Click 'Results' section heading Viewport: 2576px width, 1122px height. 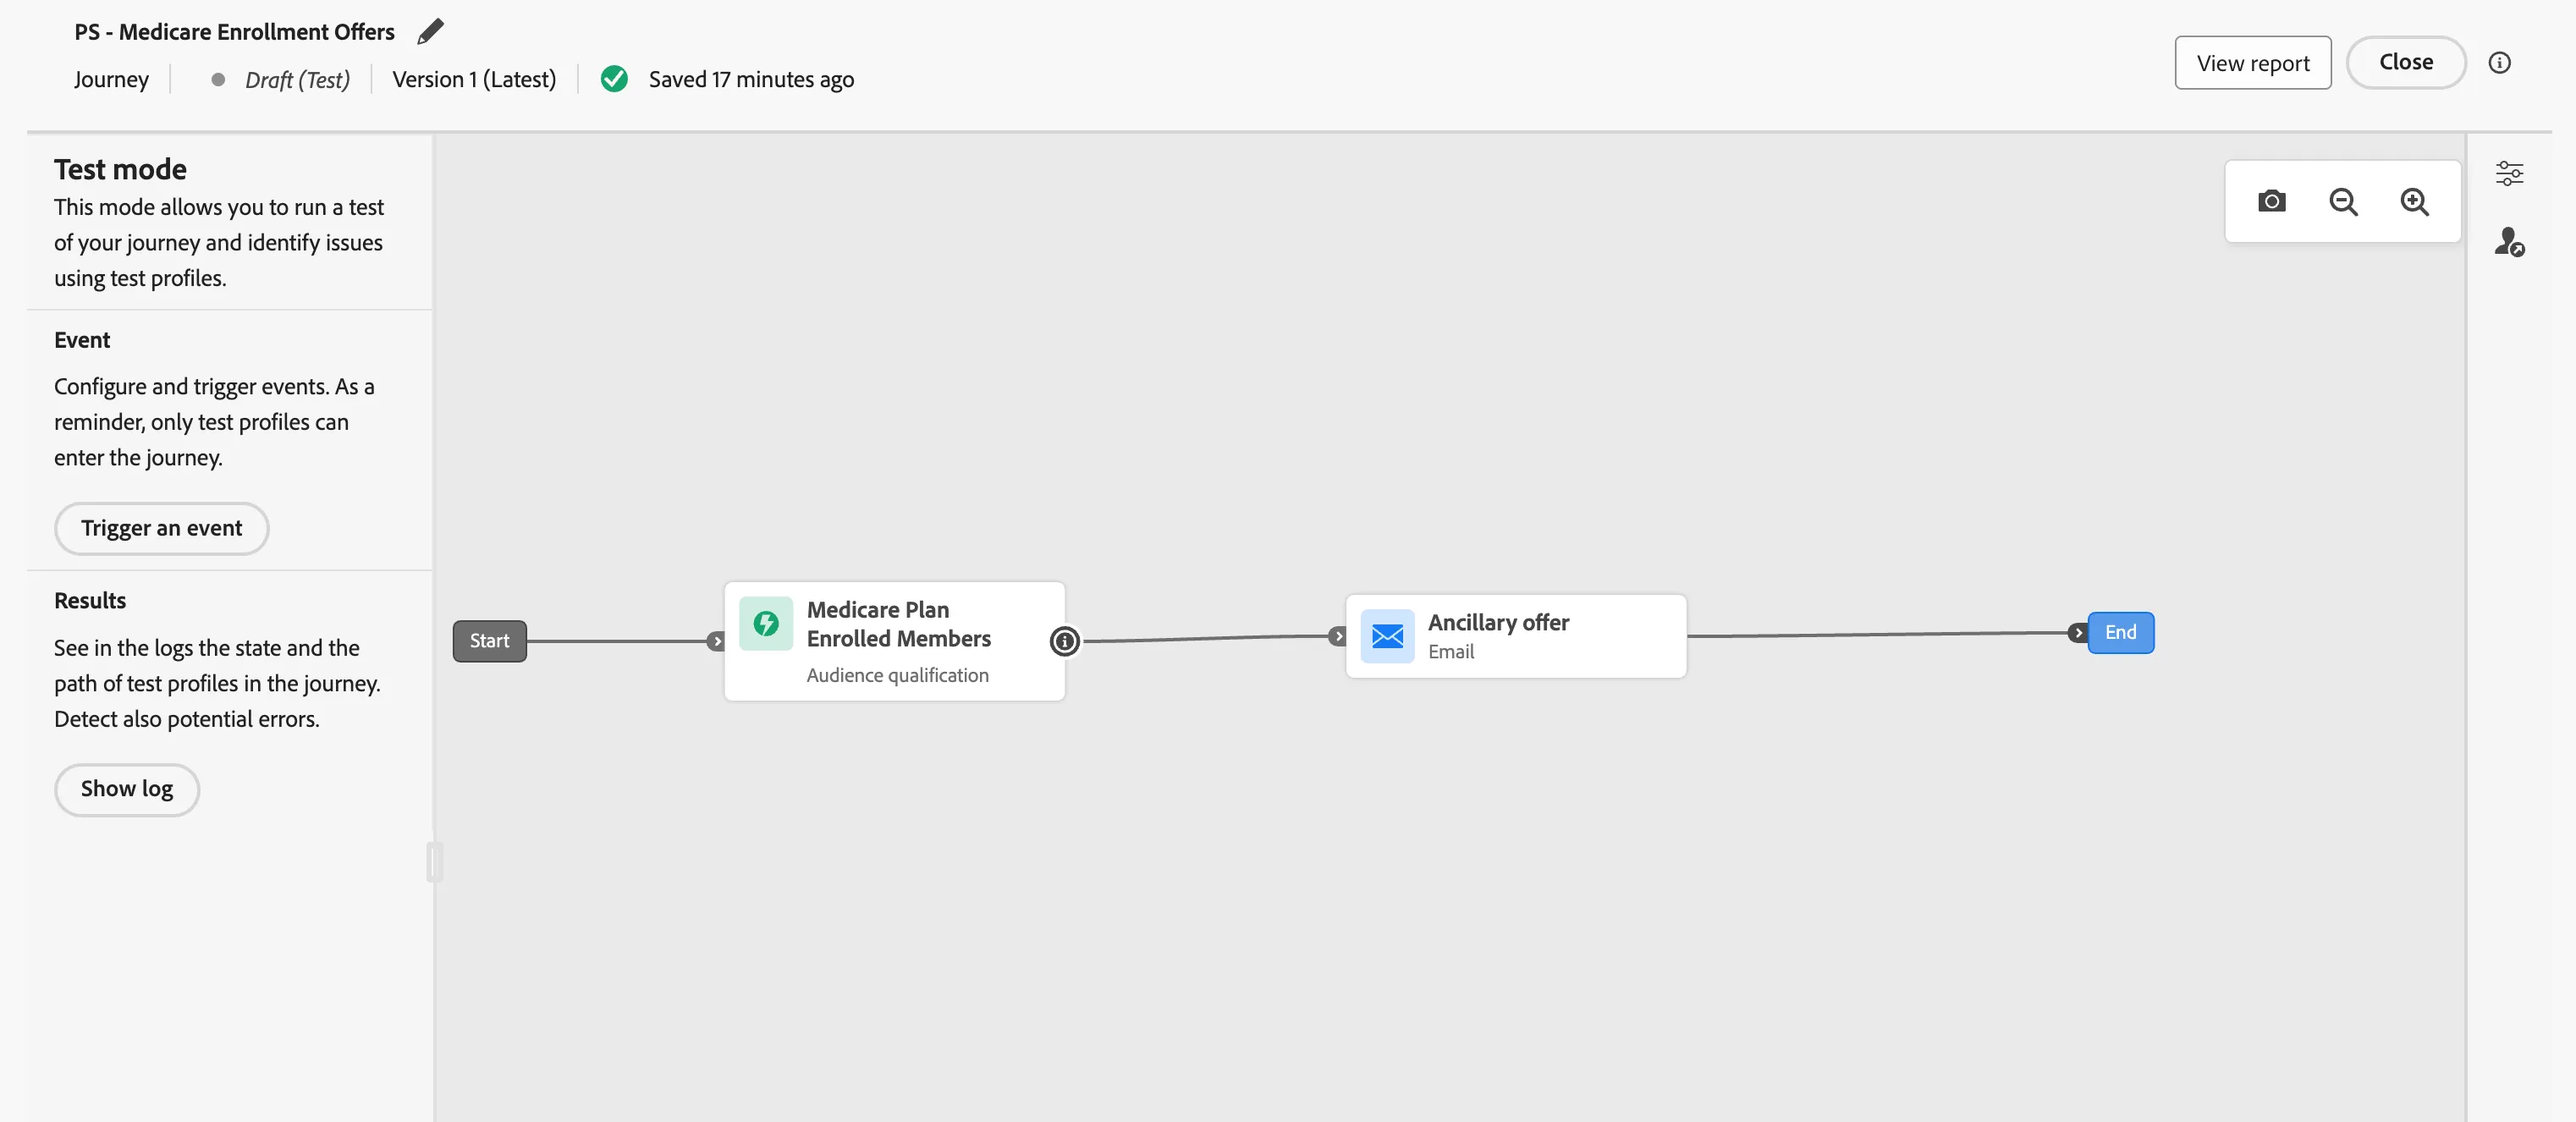tap(90, 601)
